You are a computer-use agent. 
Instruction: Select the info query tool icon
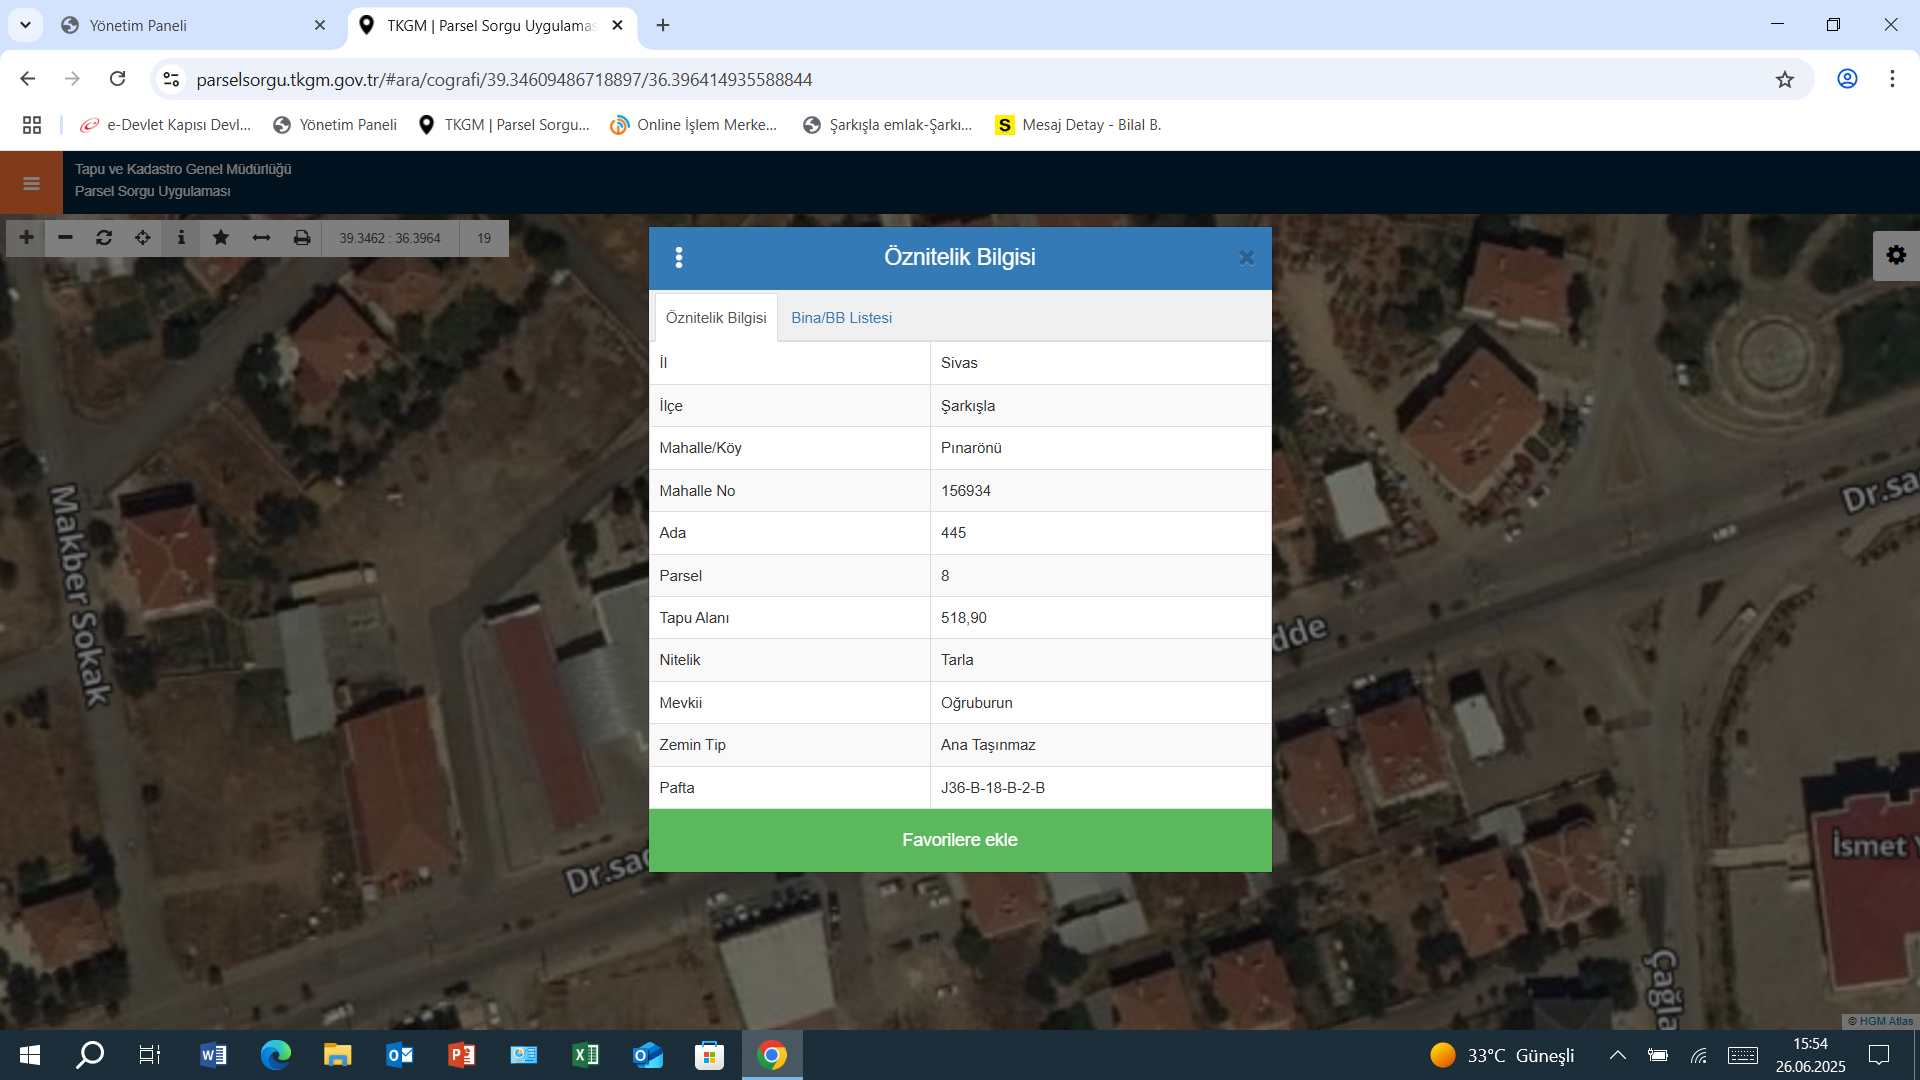181,238
